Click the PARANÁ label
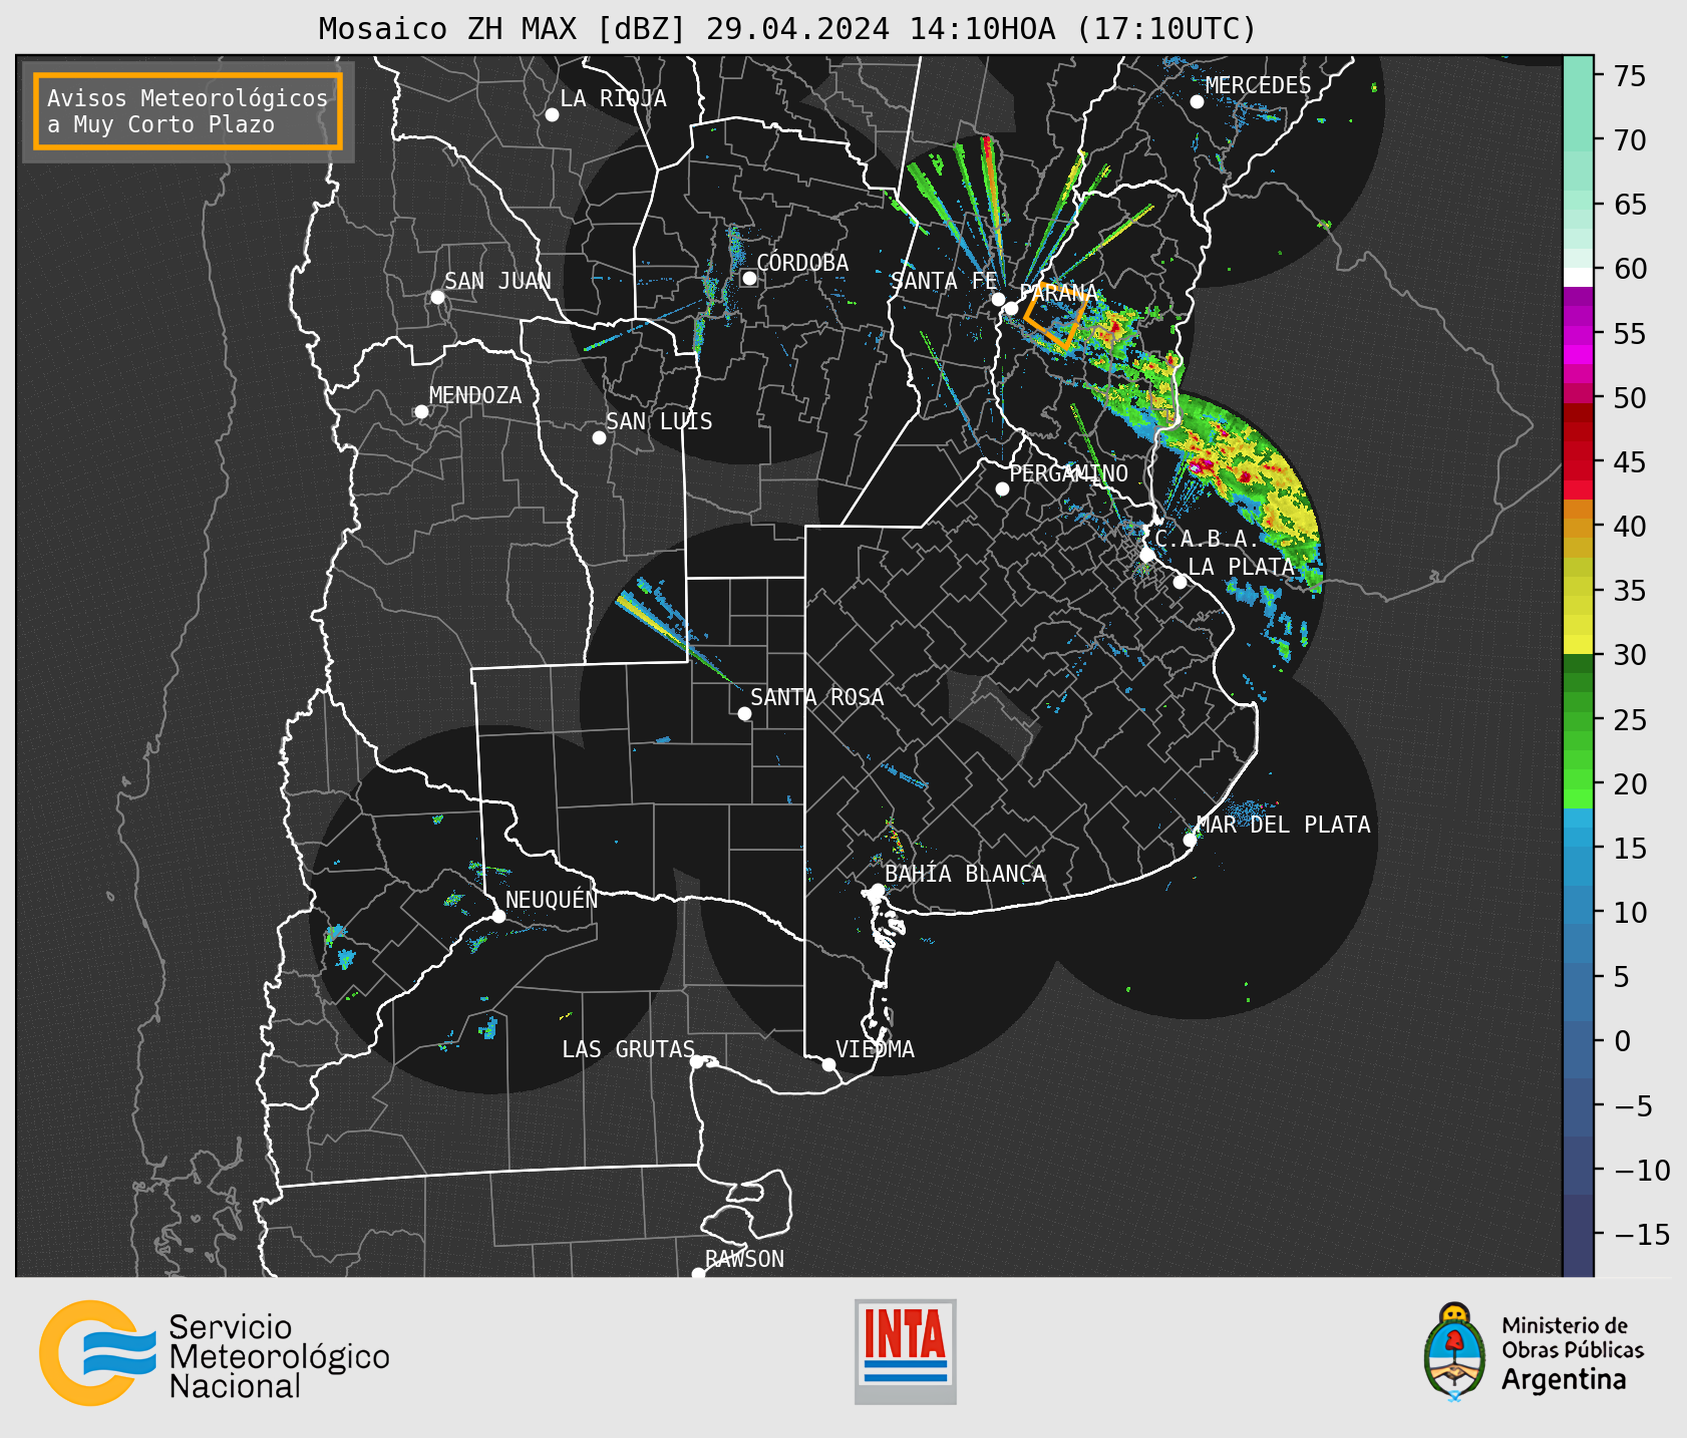 [x=1059, y=293]
